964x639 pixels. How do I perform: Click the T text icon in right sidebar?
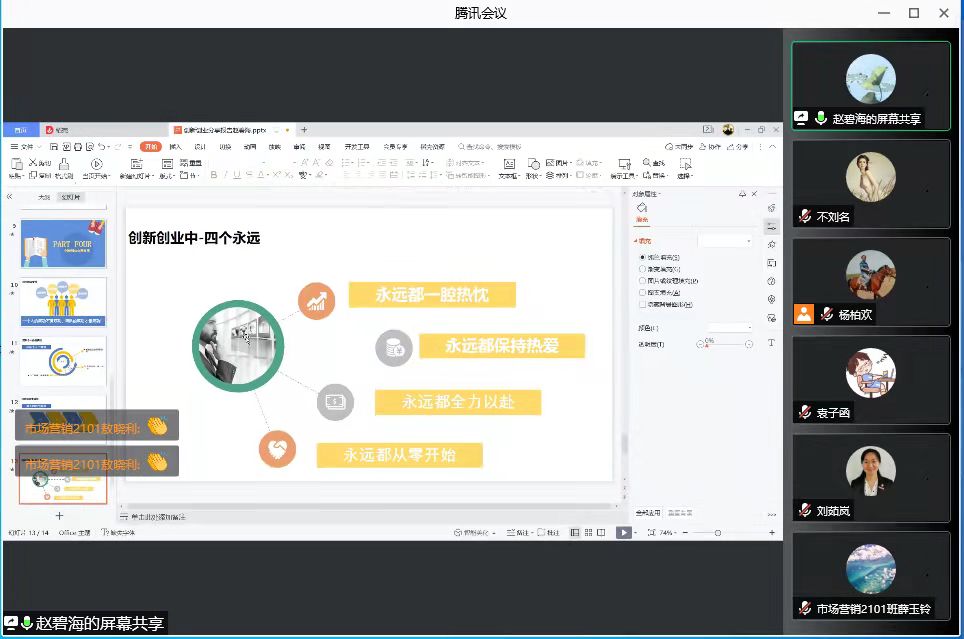[x=771, y=343]
